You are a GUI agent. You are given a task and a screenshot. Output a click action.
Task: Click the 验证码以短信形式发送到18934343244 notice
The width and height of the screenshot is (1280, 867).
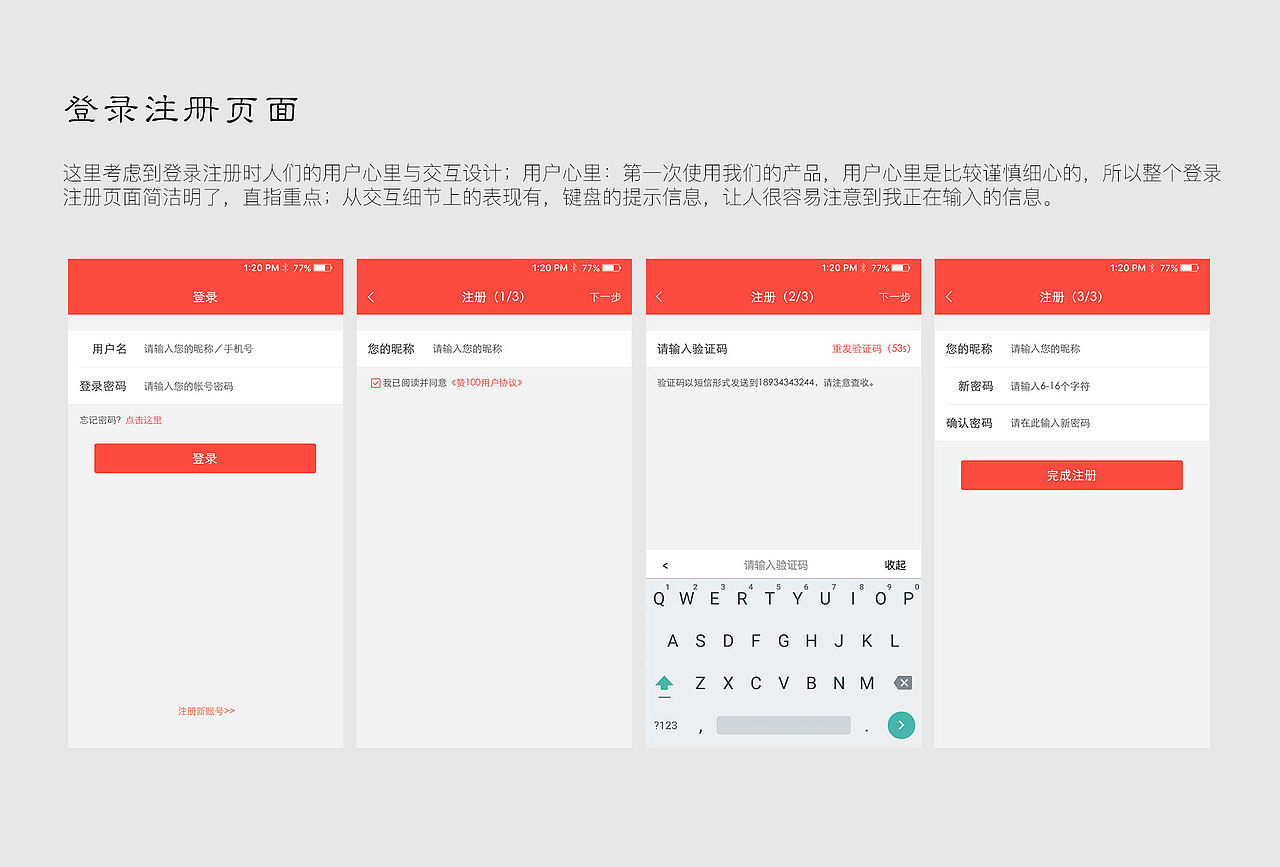pos(766,382)
